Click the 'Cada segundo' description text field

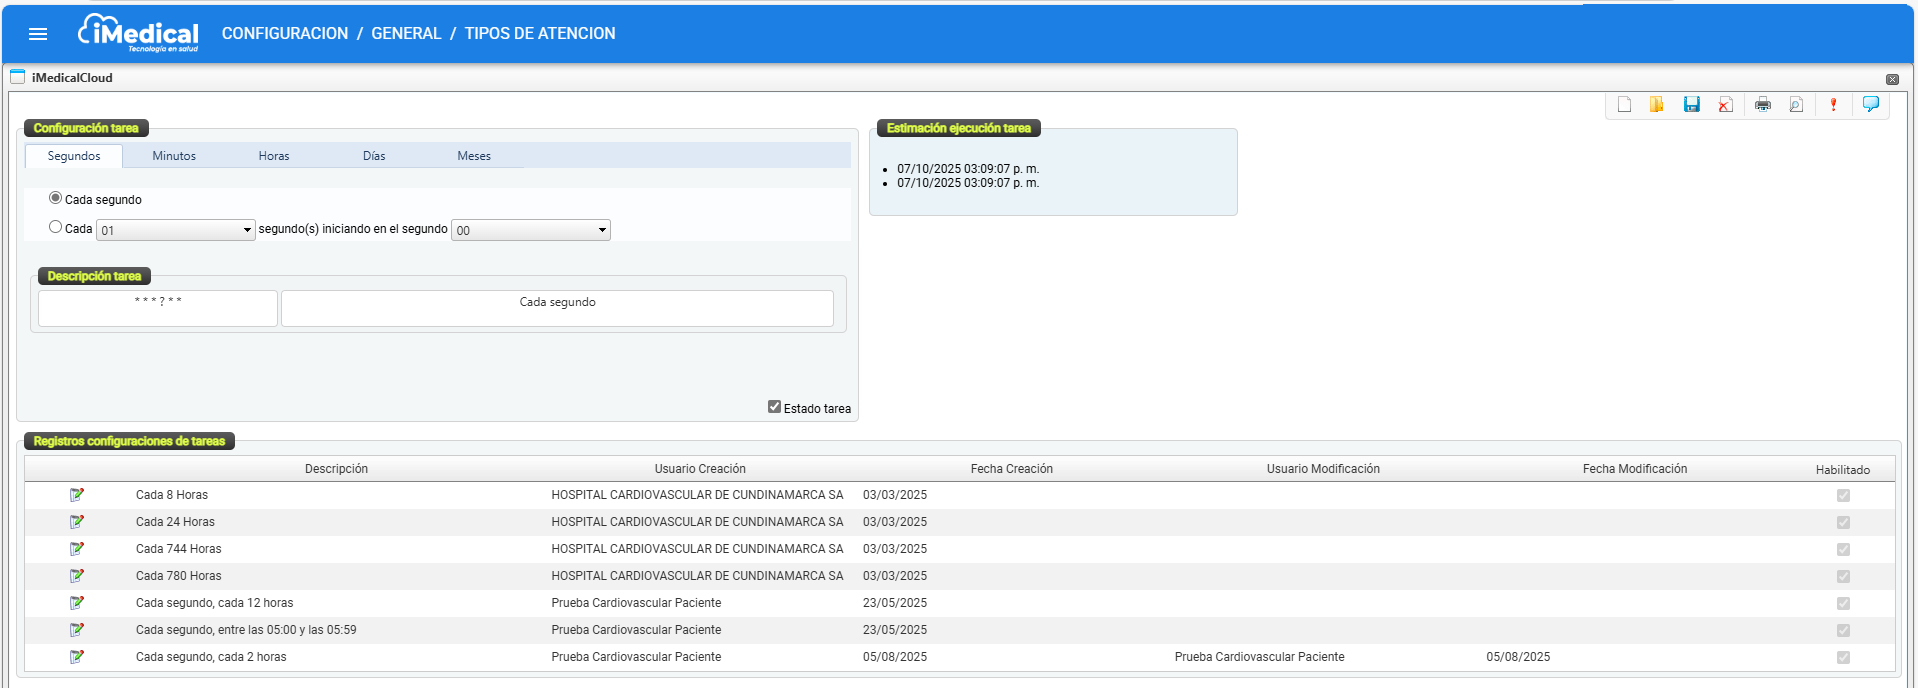pyautogui.click(x=557, y=307)
